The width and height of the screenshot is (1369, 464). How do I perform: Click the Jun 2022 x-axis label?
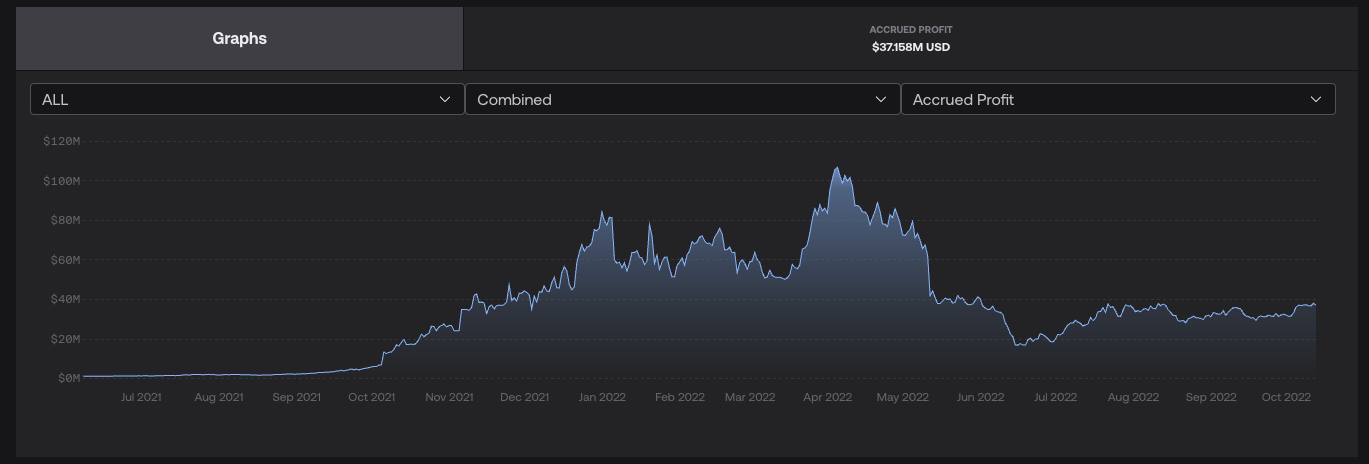point(979,397)
